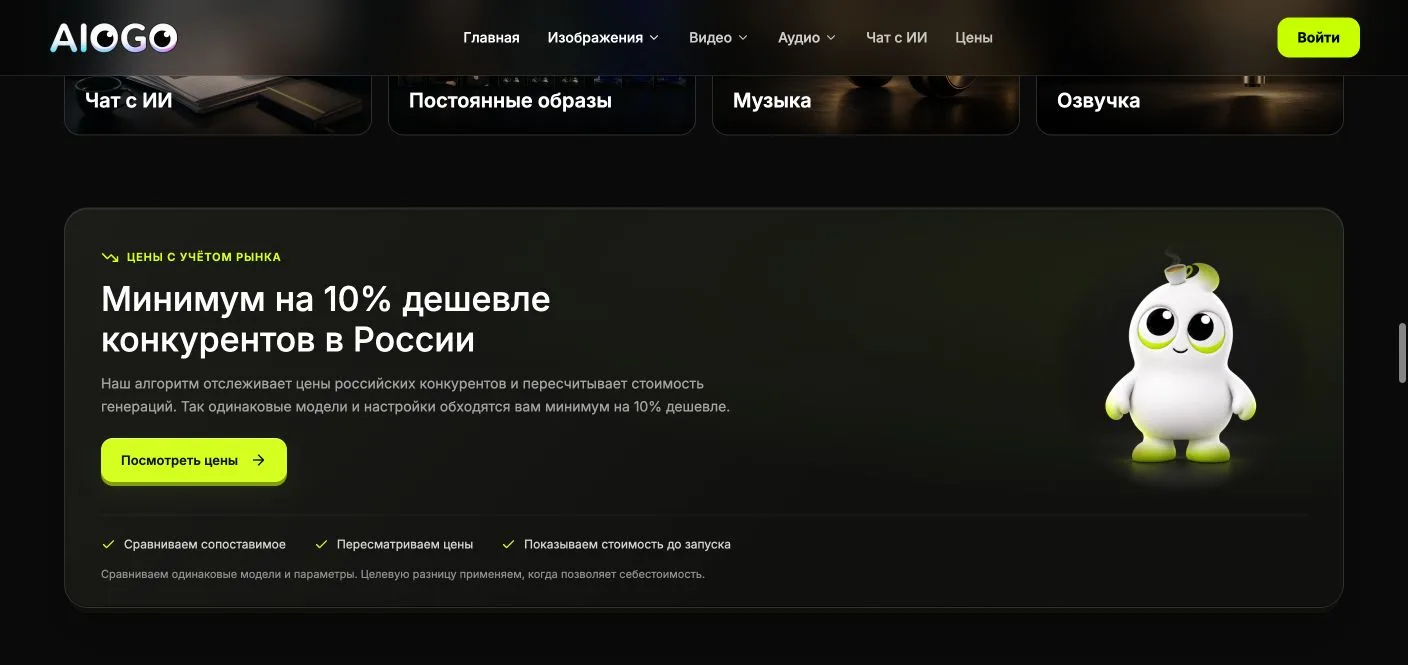Expand the Аудио dropdown chevron
This screenshot has height=665, width=1408.
(831, 38)
